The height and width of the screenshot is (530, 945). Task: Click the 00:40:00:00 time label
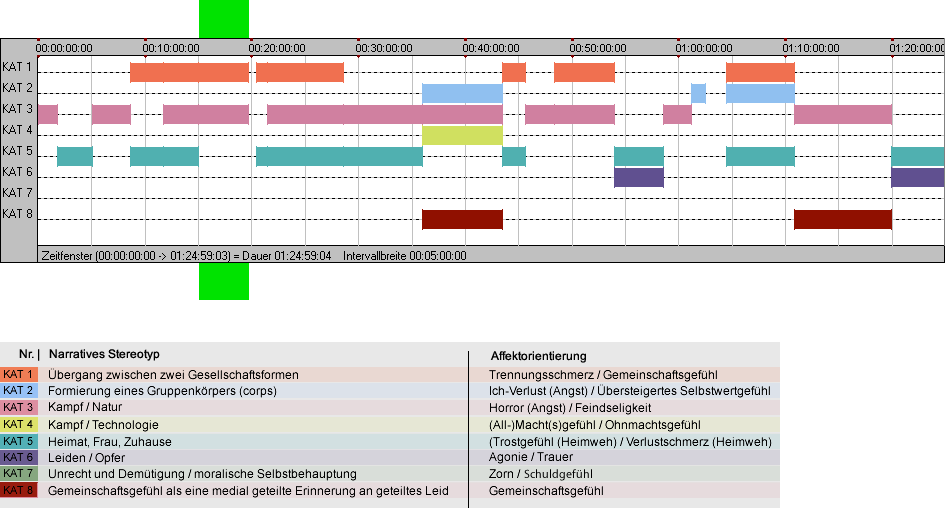coord(491,48)
